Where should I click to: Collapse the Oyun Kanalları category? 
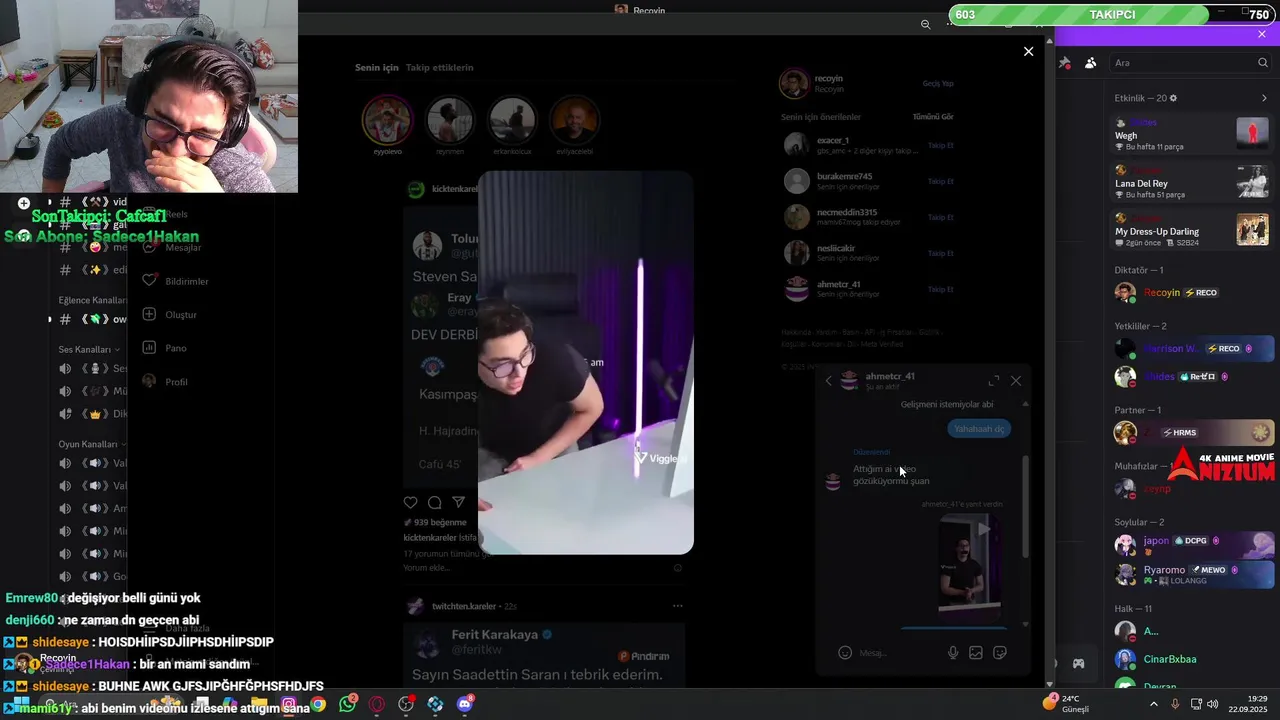[x=92, y=444]
